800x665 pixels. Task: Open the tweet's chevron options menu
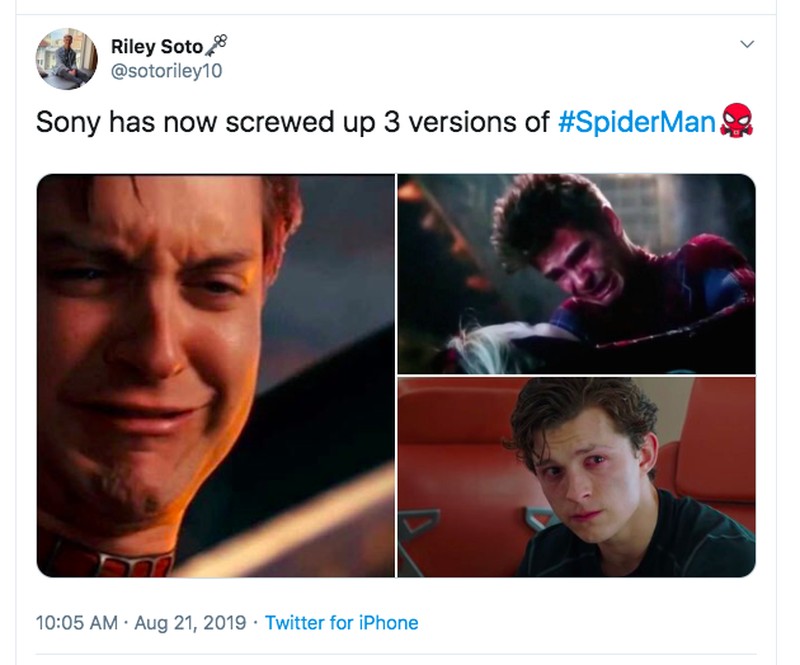pyautogui.click(x=745, y=45)
